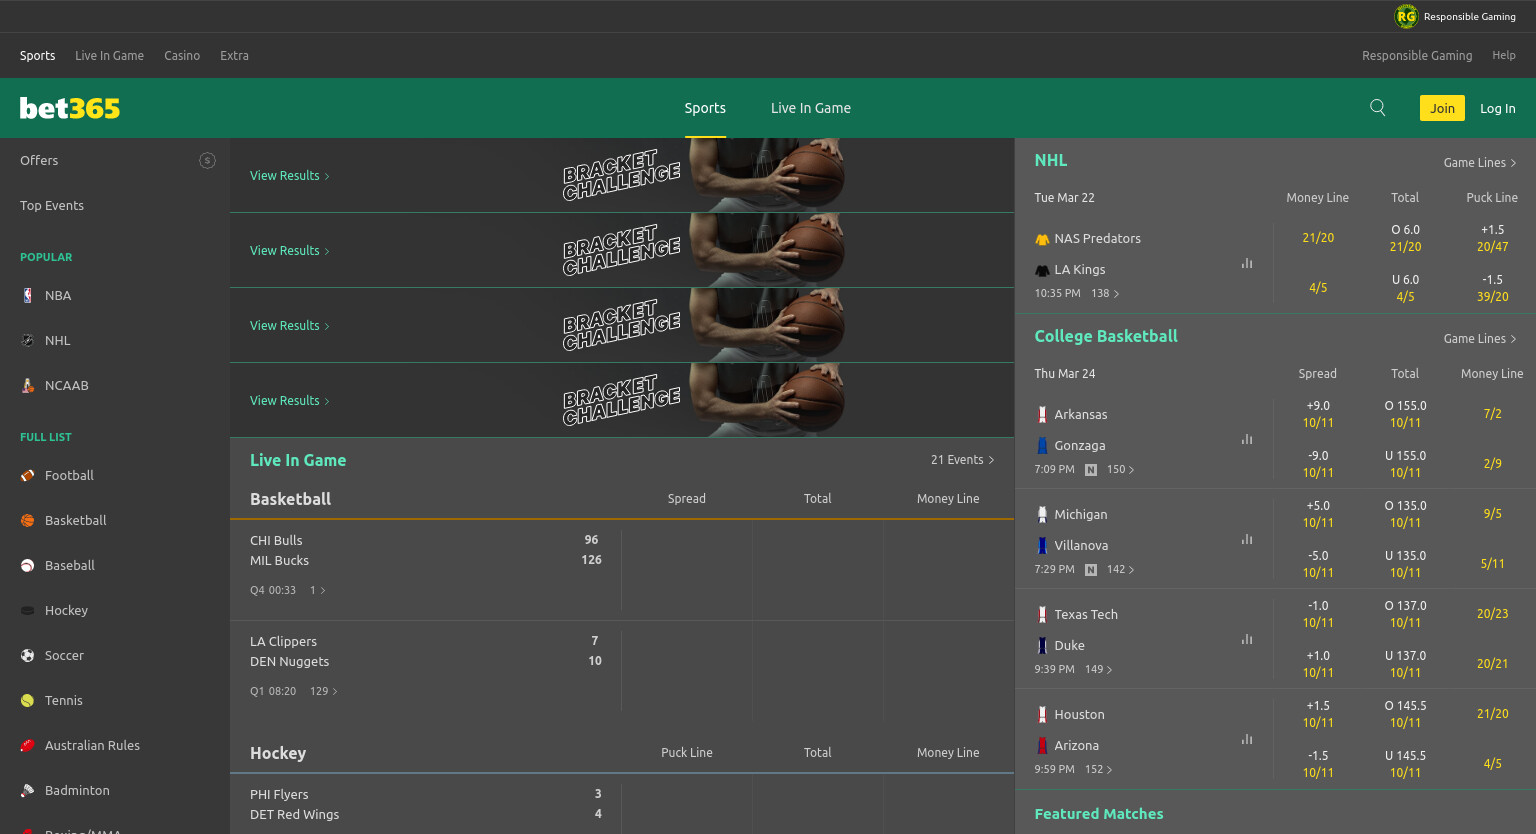Select LA Kings money line 4/5
Image resolution: width=1536 pixels, height=834 pixels.
pos(1318,288)
